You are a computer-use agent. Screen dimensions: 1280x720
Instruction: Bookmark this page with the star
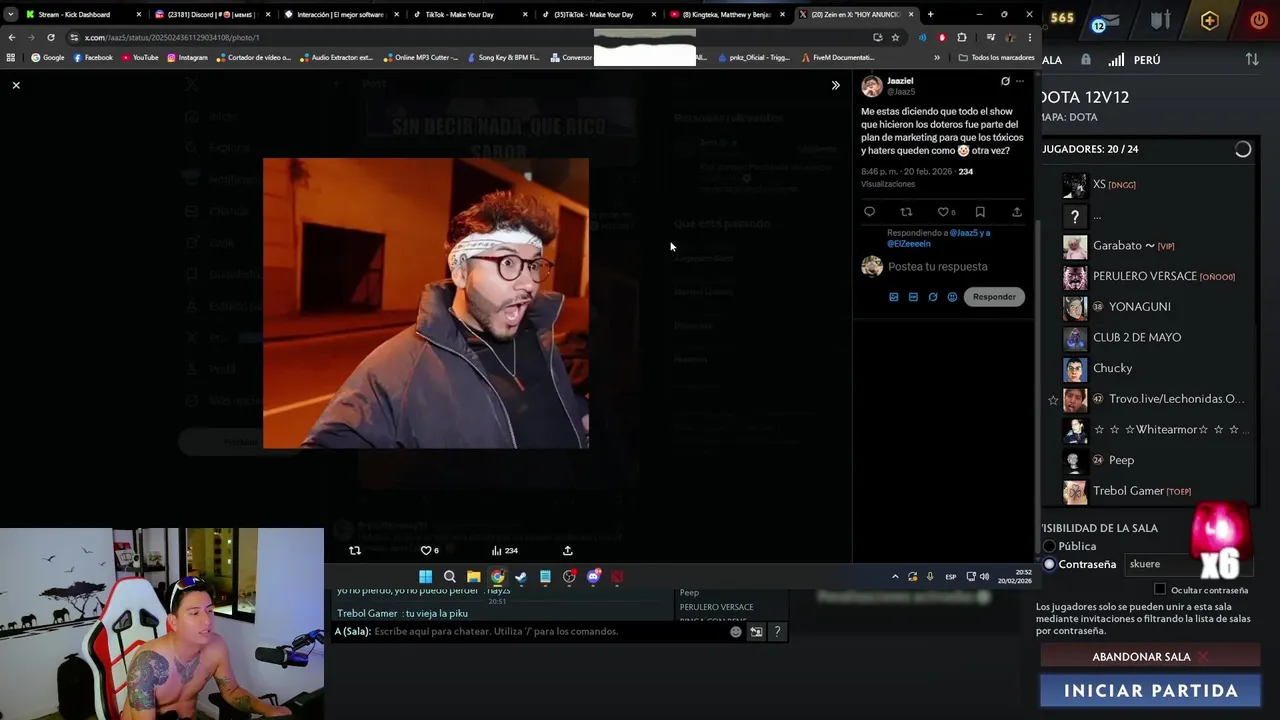click(x=896, y=37)
